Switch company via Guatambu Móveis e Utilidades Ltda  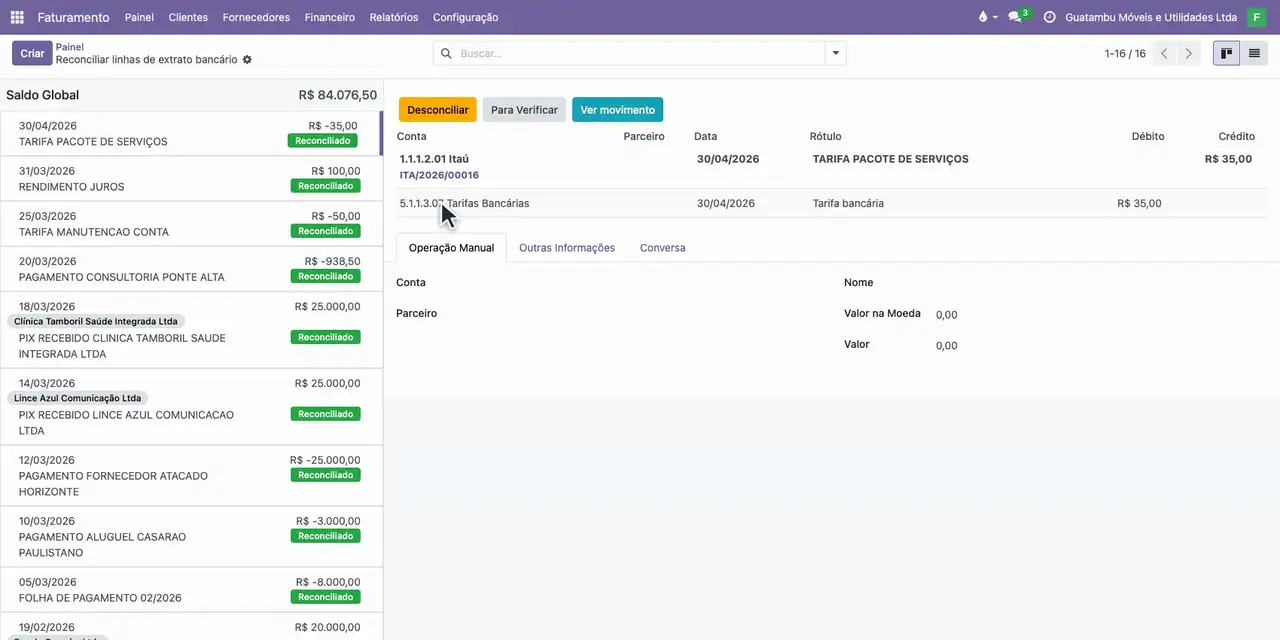coord(1151,17)
